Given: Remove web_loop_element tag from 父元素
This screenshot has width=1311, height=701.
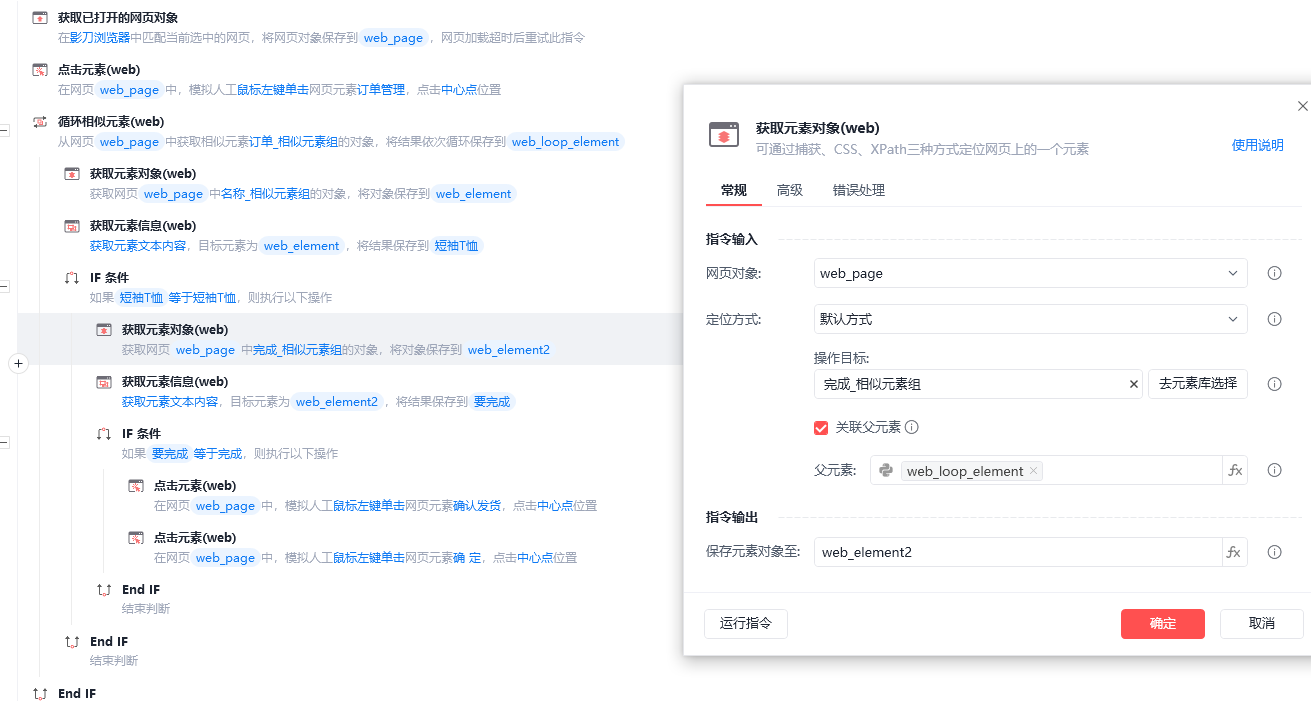Looking at the screenshot, I should 1034,471.
